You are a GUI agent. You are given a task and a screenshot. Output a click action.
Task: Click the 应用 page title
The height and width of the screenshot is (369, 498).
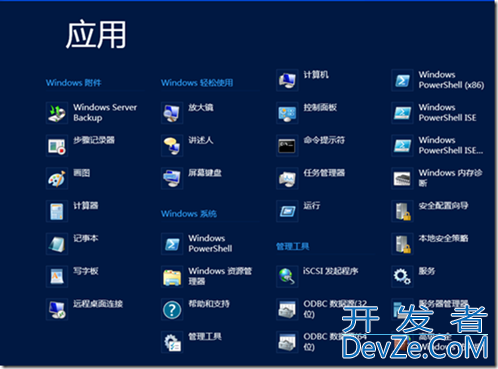tap(96, 35)
